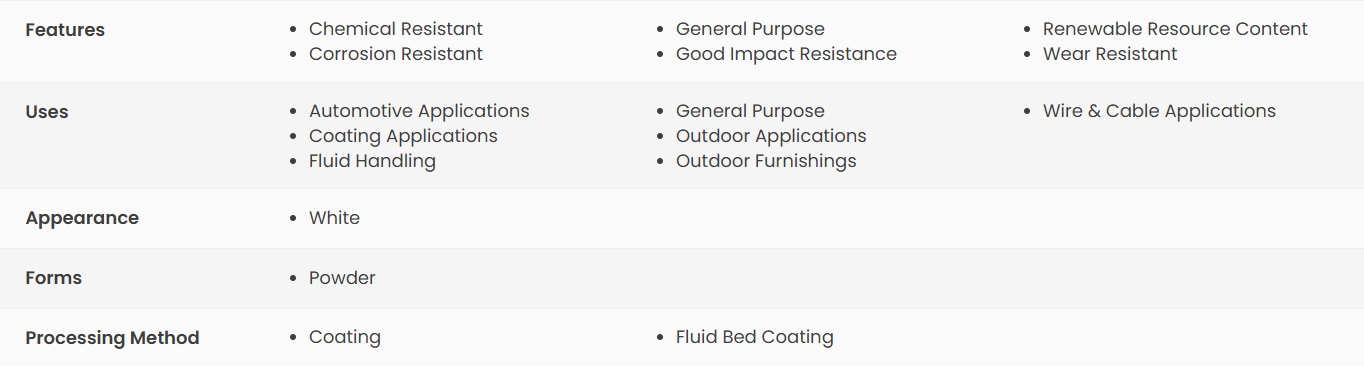
Task: Select the Wear Resistant feature
Action: [x=1110, y=54]
